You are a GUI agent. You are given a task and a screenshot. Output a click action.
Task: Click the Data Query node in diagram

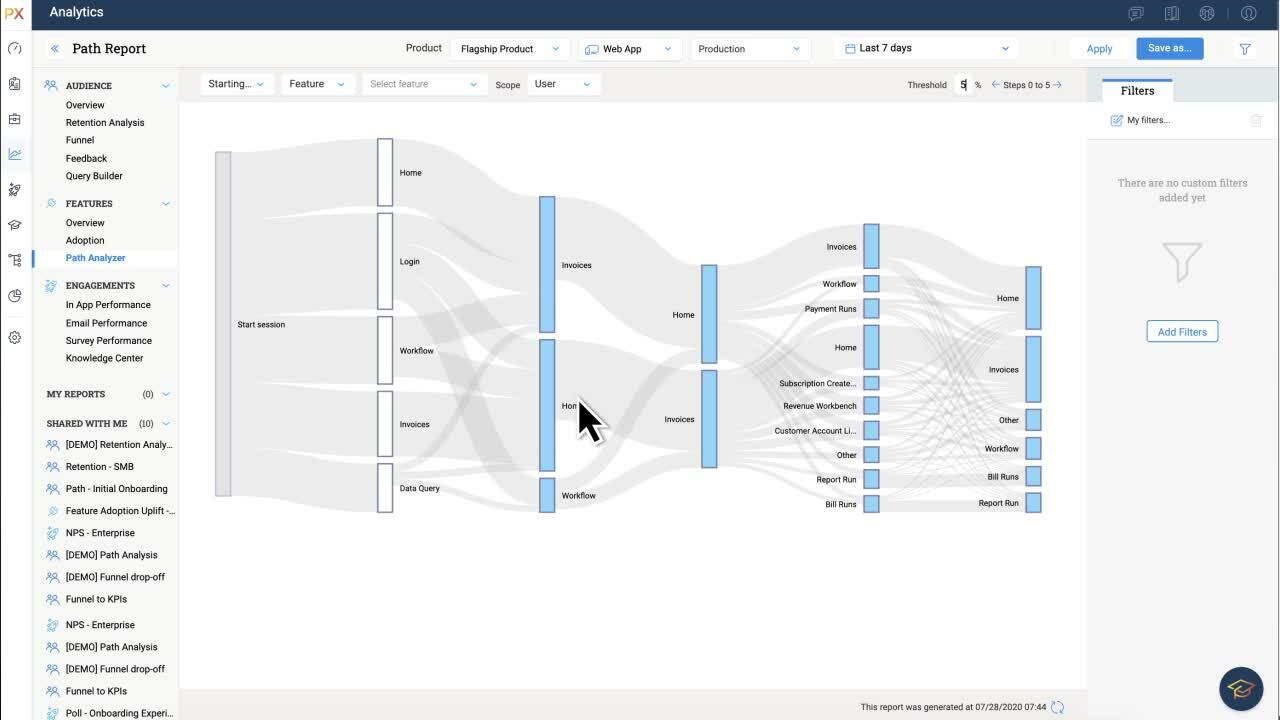(x=385, y=488)
